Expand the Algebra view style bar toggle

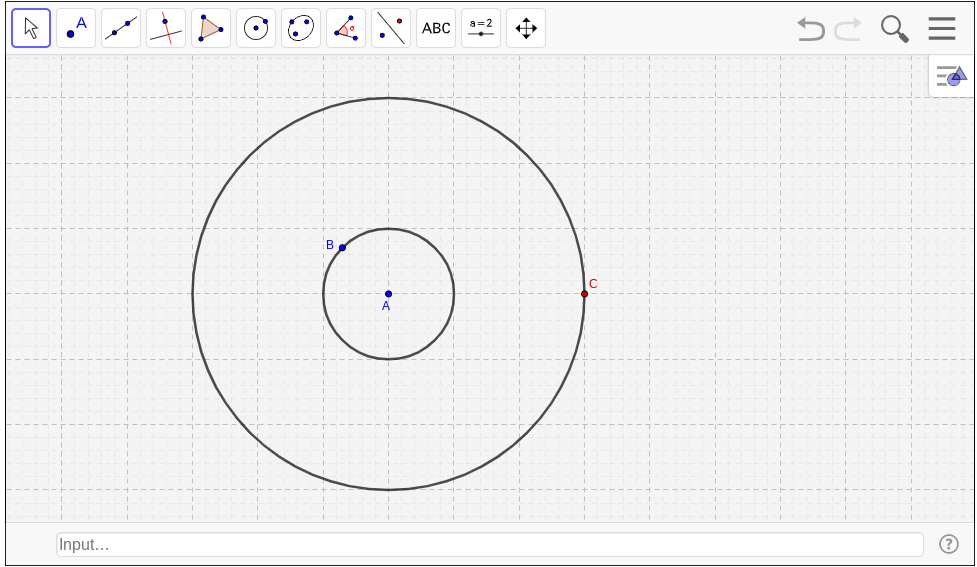coord(951,76)
